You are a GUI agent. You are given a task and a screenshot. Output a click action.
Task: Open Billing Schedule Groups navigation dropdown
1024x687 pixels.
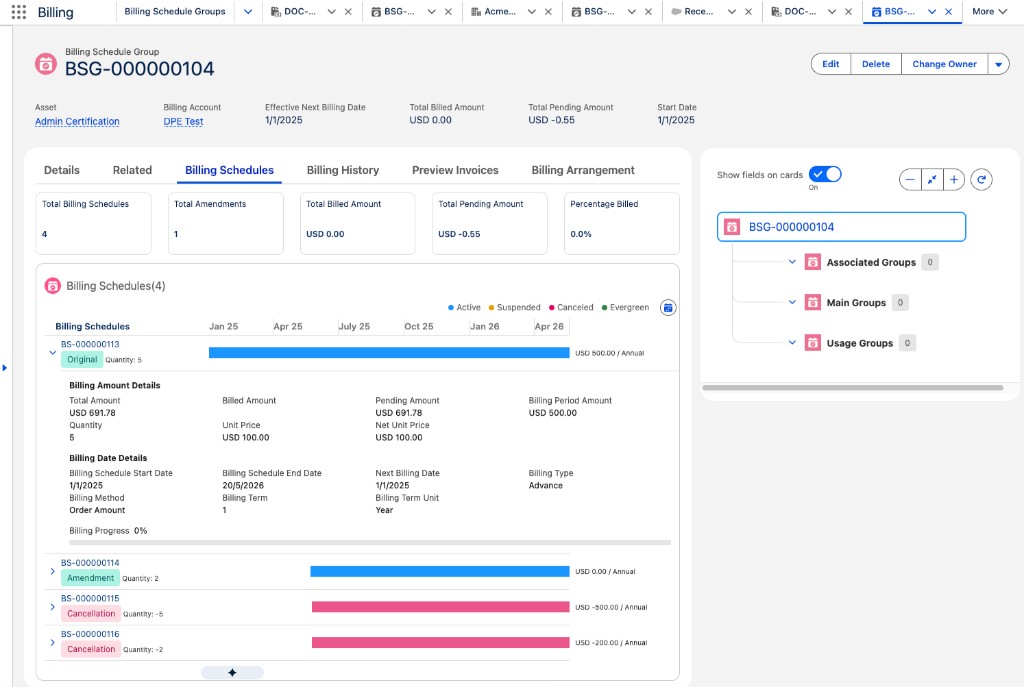pos(248,12)
